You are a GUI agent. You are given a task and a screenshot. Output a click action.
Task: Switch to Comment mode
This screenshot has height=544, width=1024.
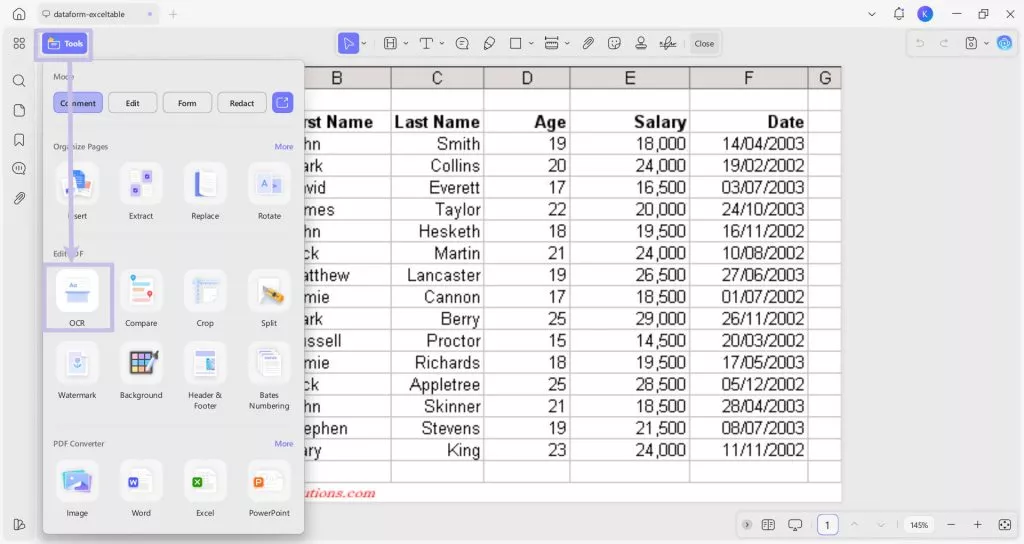tap(78, 103)
